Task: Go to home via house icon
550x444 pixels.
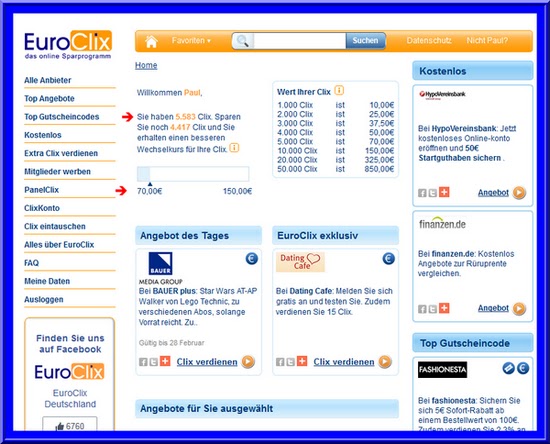Action: [x=151, y=41]
